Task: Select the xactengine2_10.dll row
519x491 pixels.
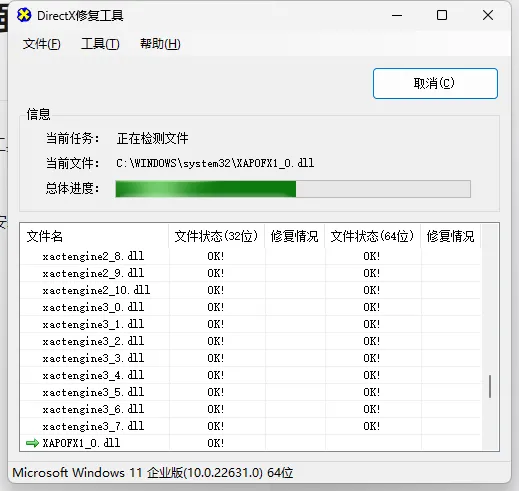Action: [250, 290]
